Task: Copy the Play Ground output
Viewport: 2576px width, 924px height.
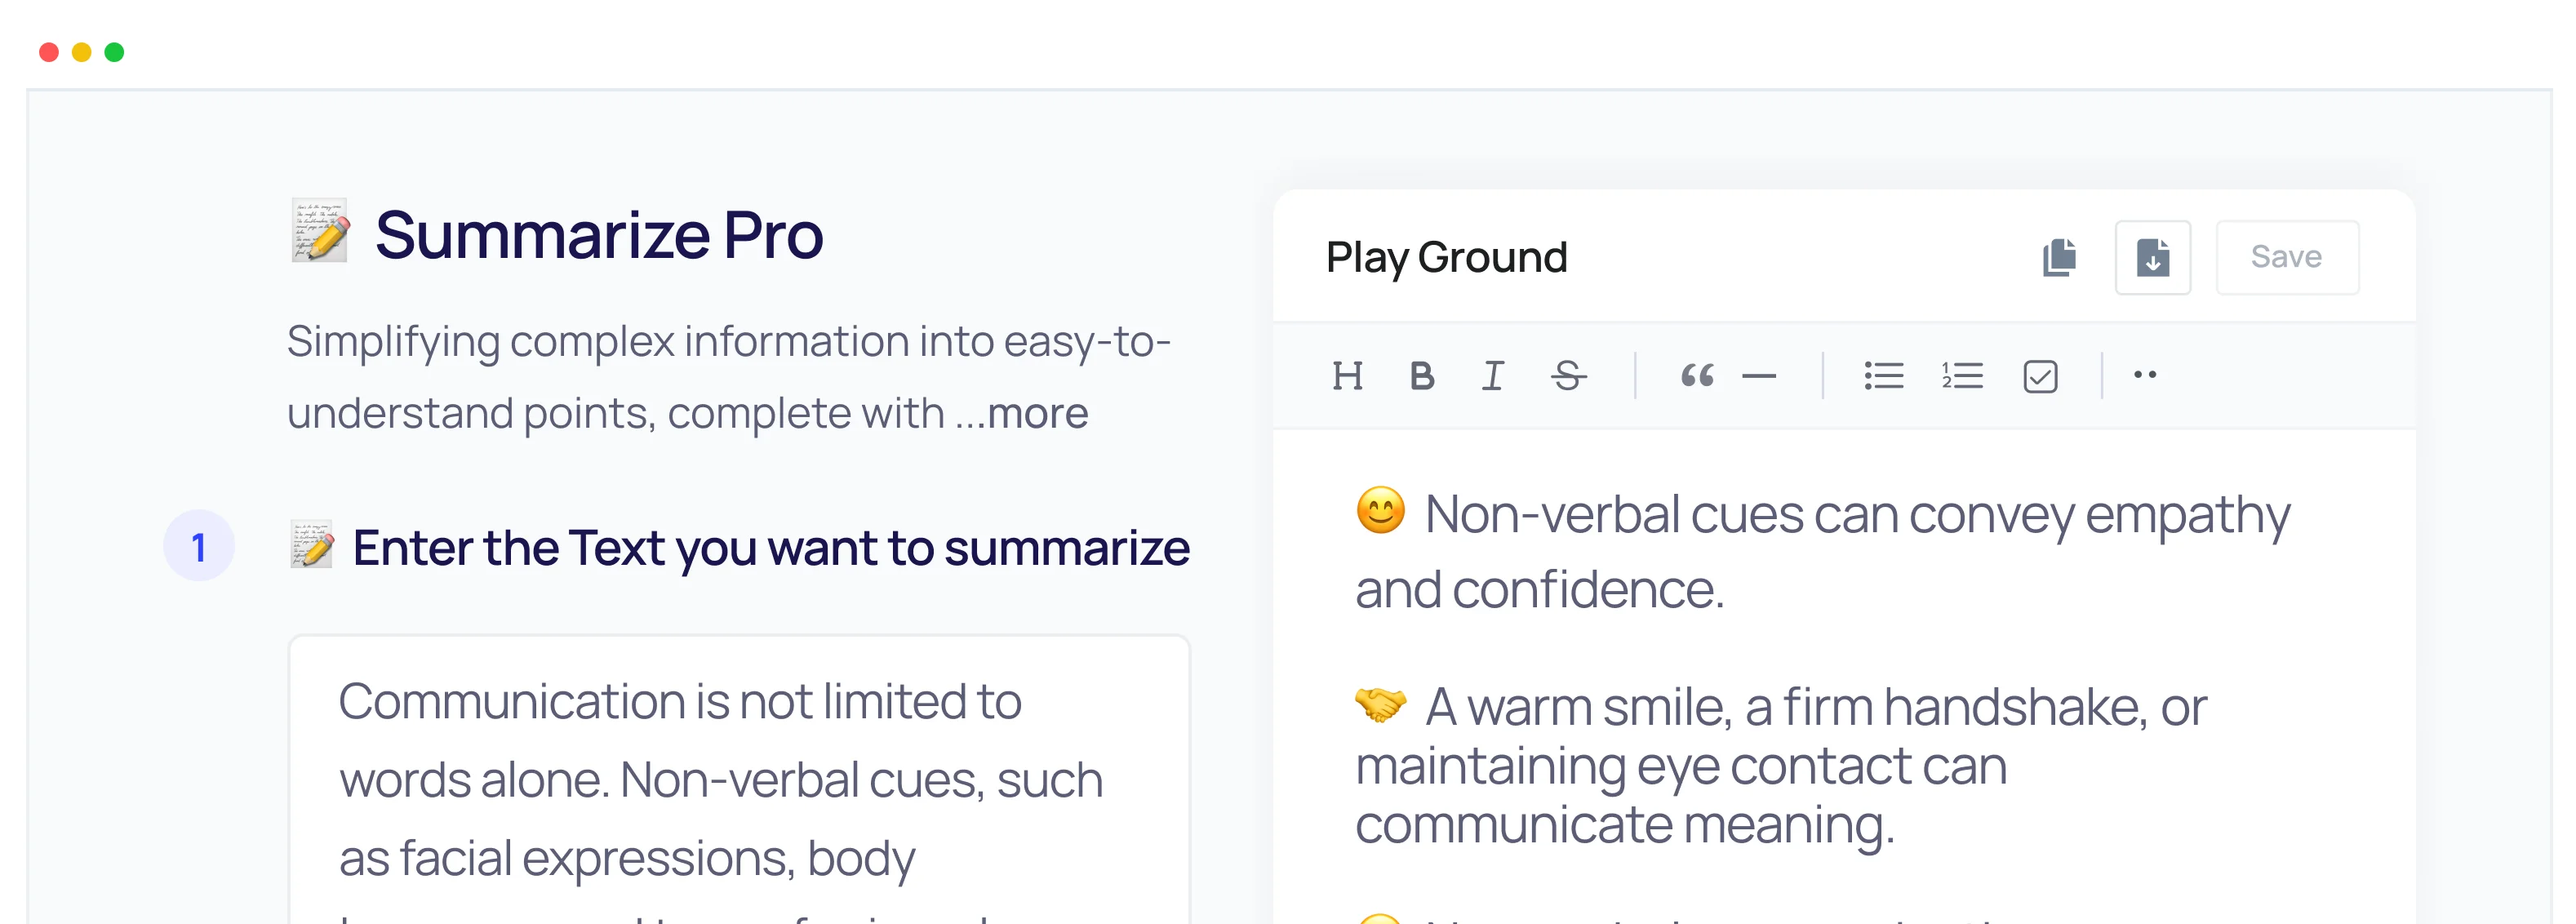Action: [x=2059, y=257]
